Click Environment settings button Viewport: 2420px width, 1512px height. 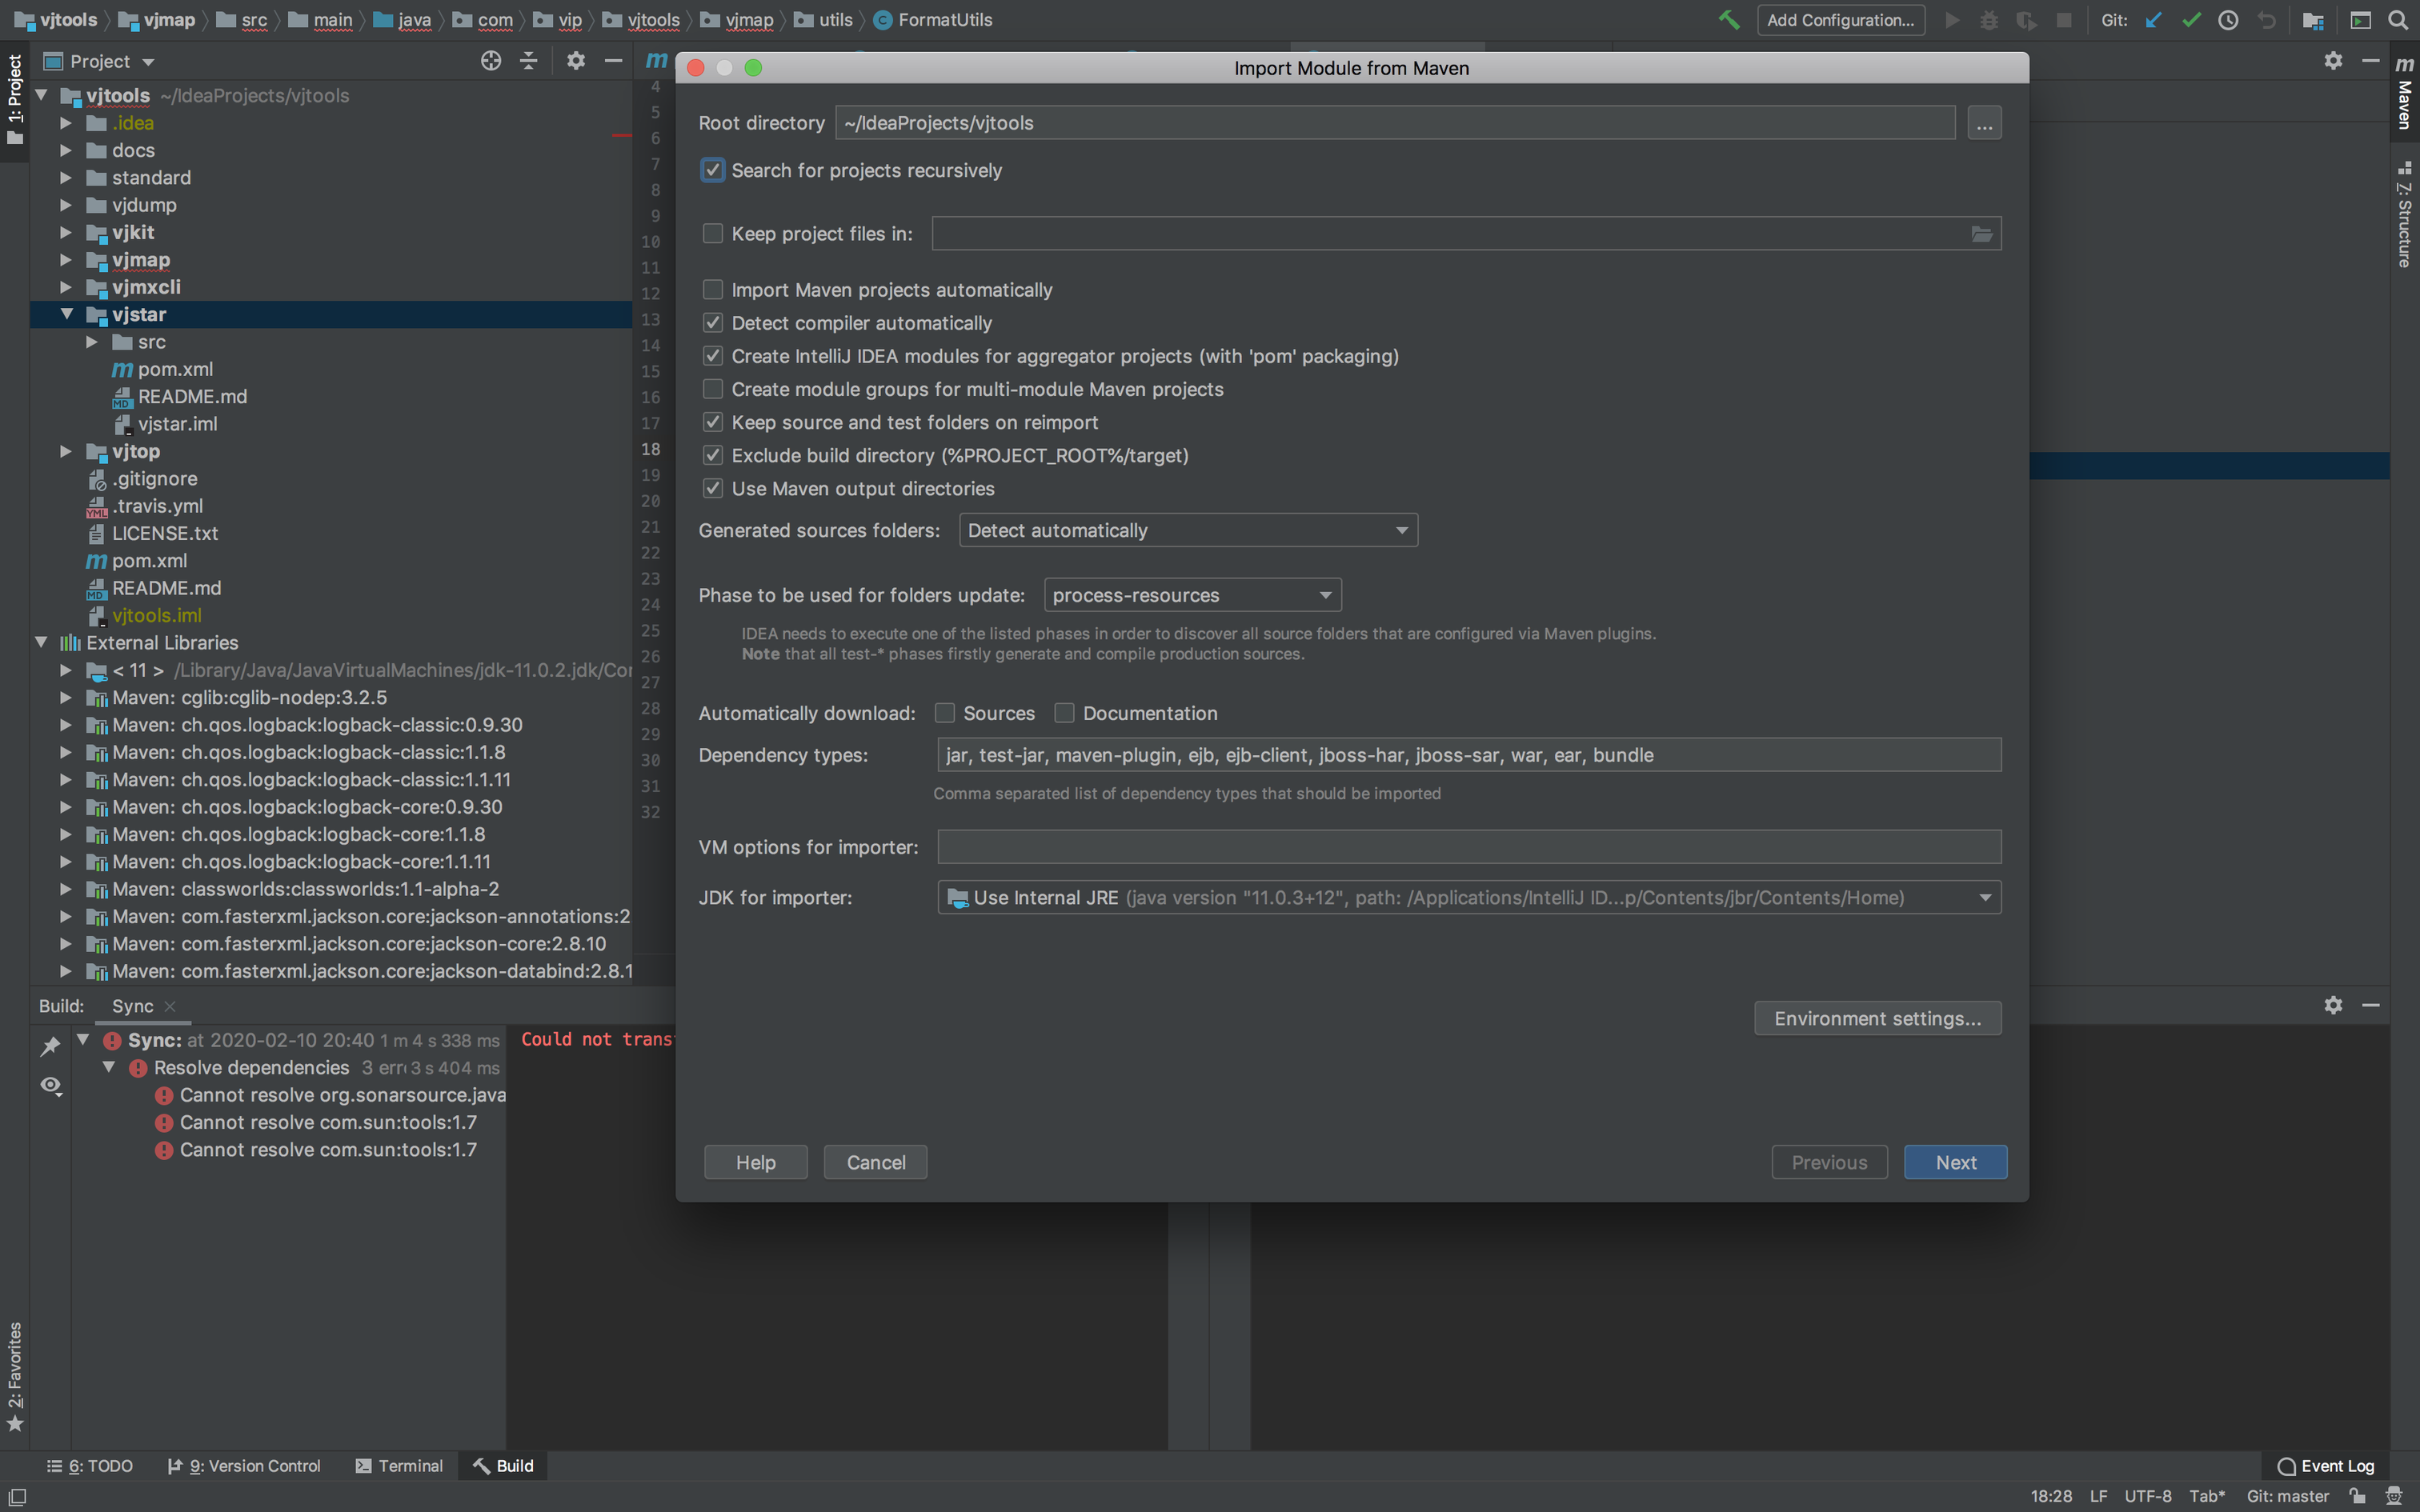[1877, 1018]
